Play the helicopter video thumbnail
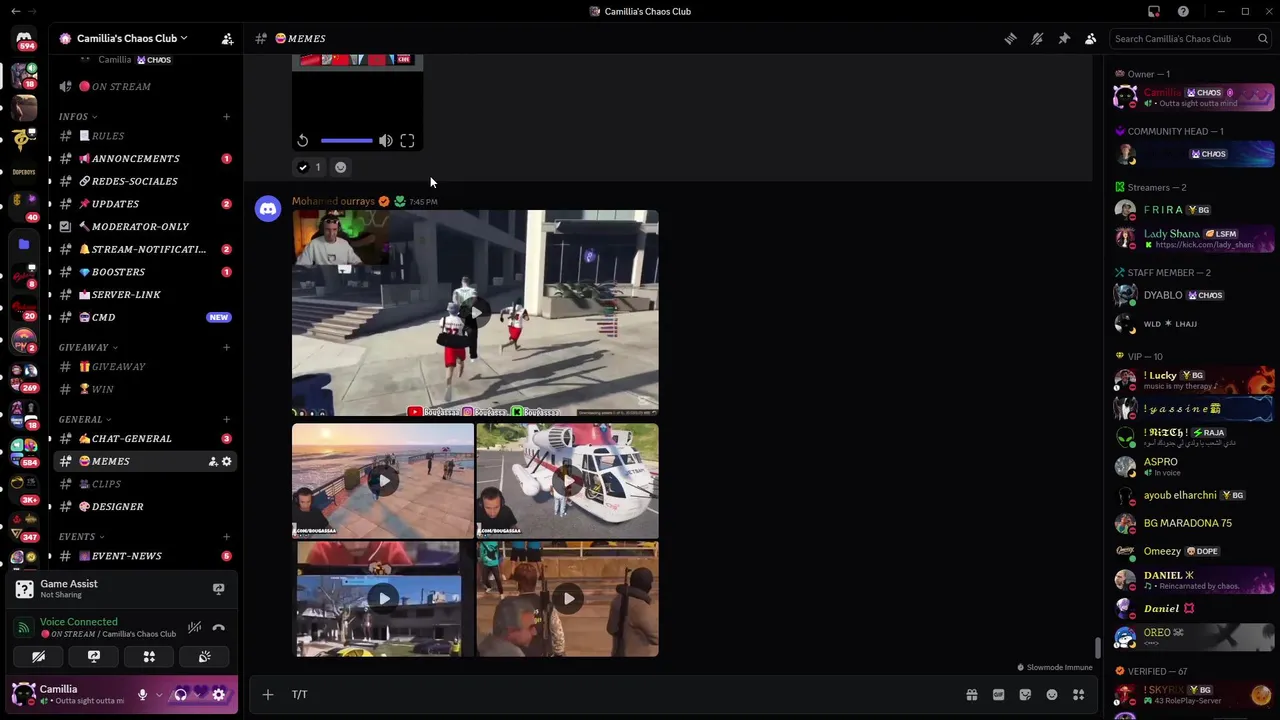Screen dimensions: 1280x720 (x=568, y=481)
